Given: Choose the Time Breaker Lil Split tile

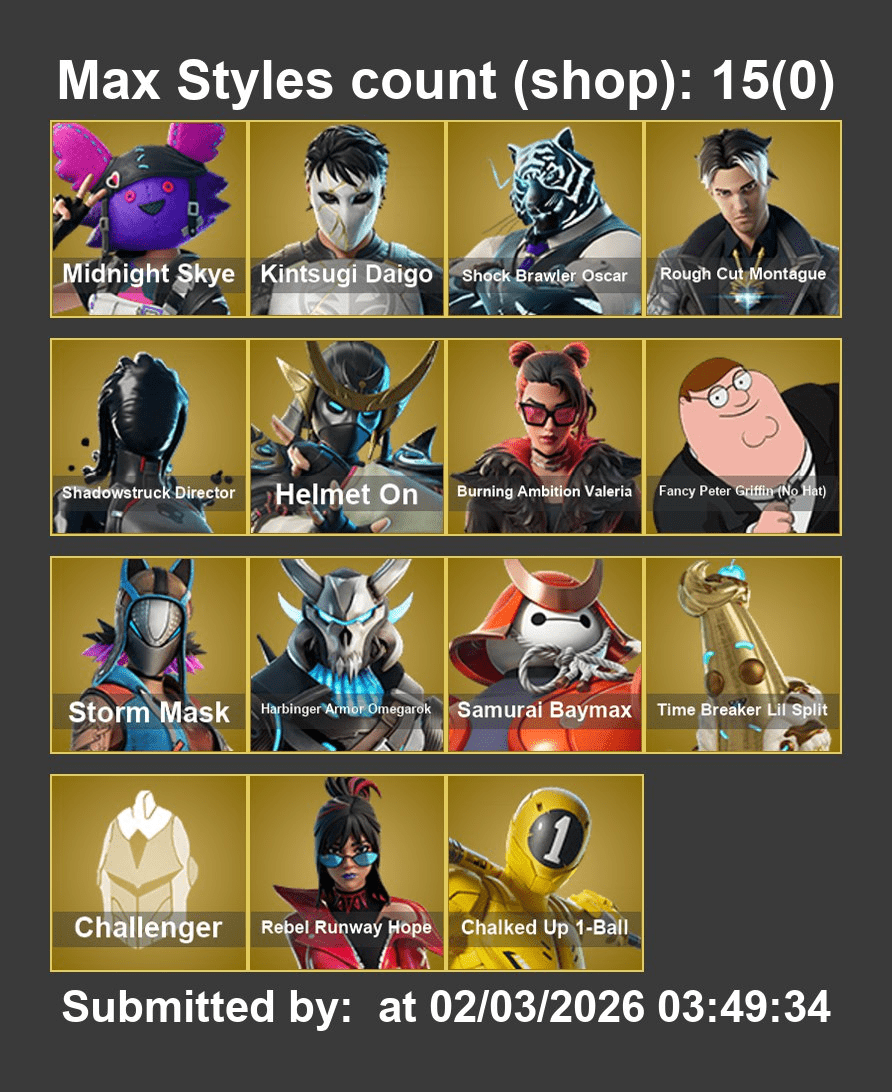Looking at the screenshot, I should (x=743, y=655).
